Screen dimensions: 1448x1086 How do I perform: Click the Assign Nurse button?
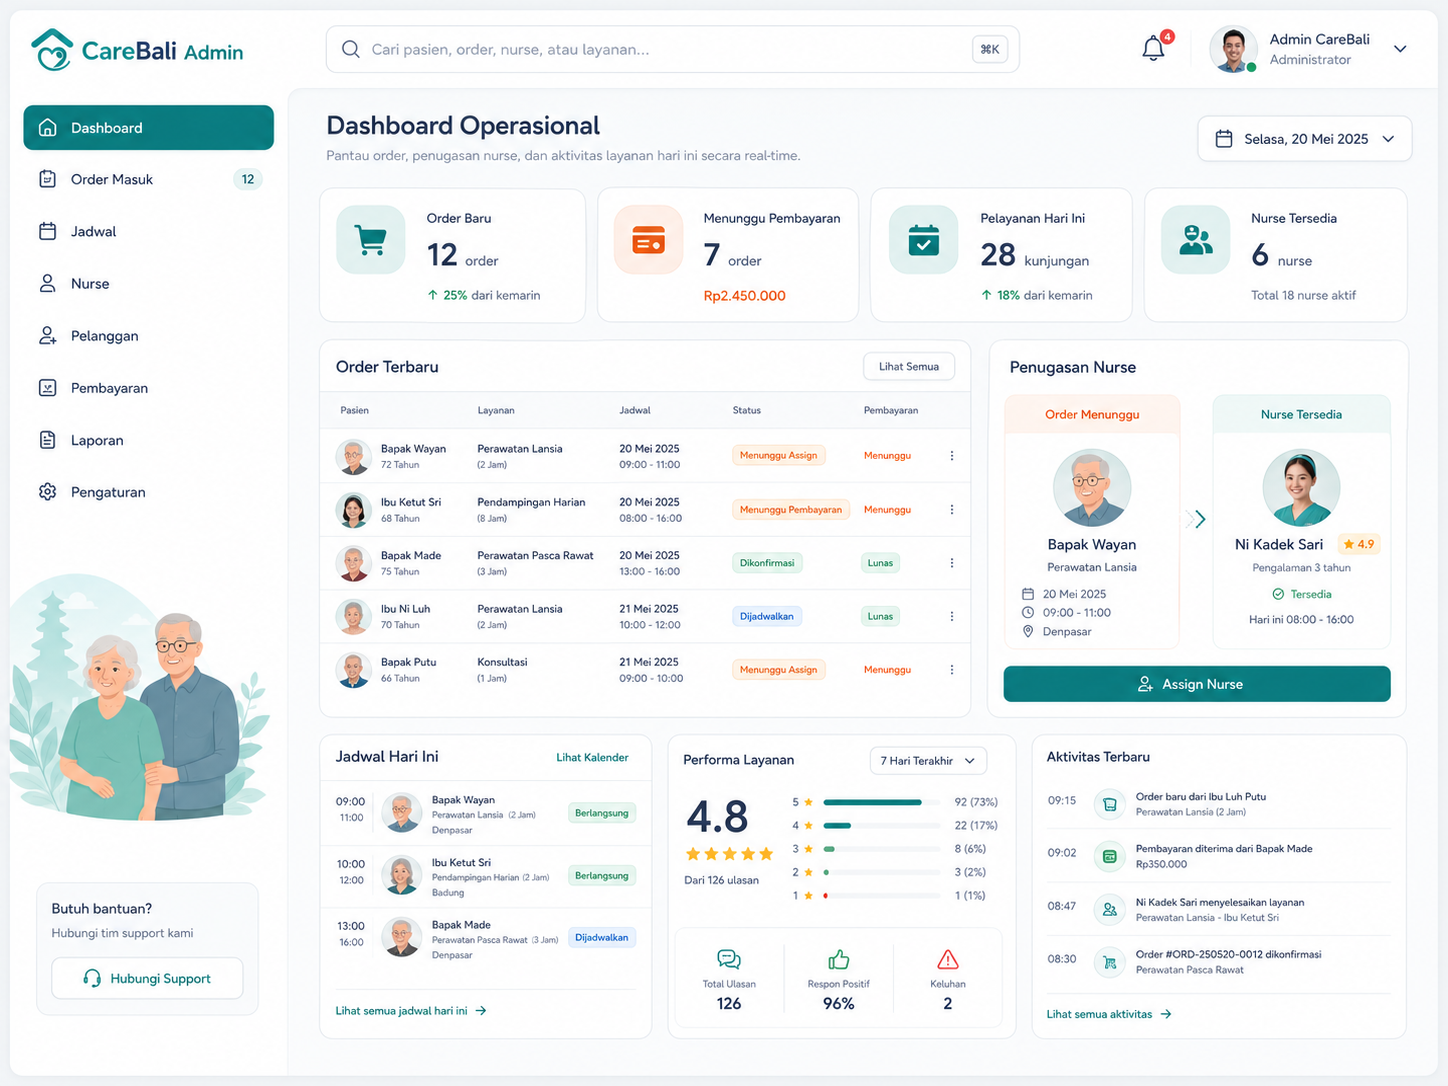tap(1196, 684)
